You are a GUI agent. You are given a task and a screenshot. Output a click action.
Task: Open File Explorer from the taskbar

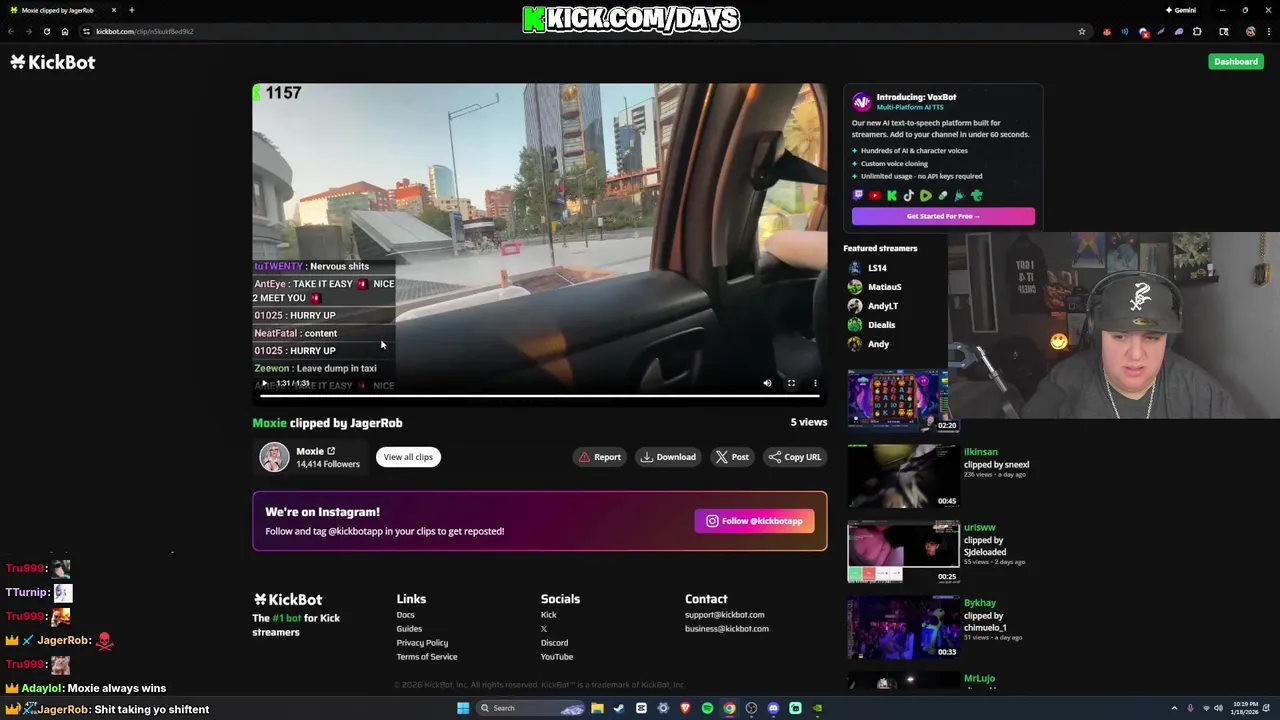pos(597,708)
